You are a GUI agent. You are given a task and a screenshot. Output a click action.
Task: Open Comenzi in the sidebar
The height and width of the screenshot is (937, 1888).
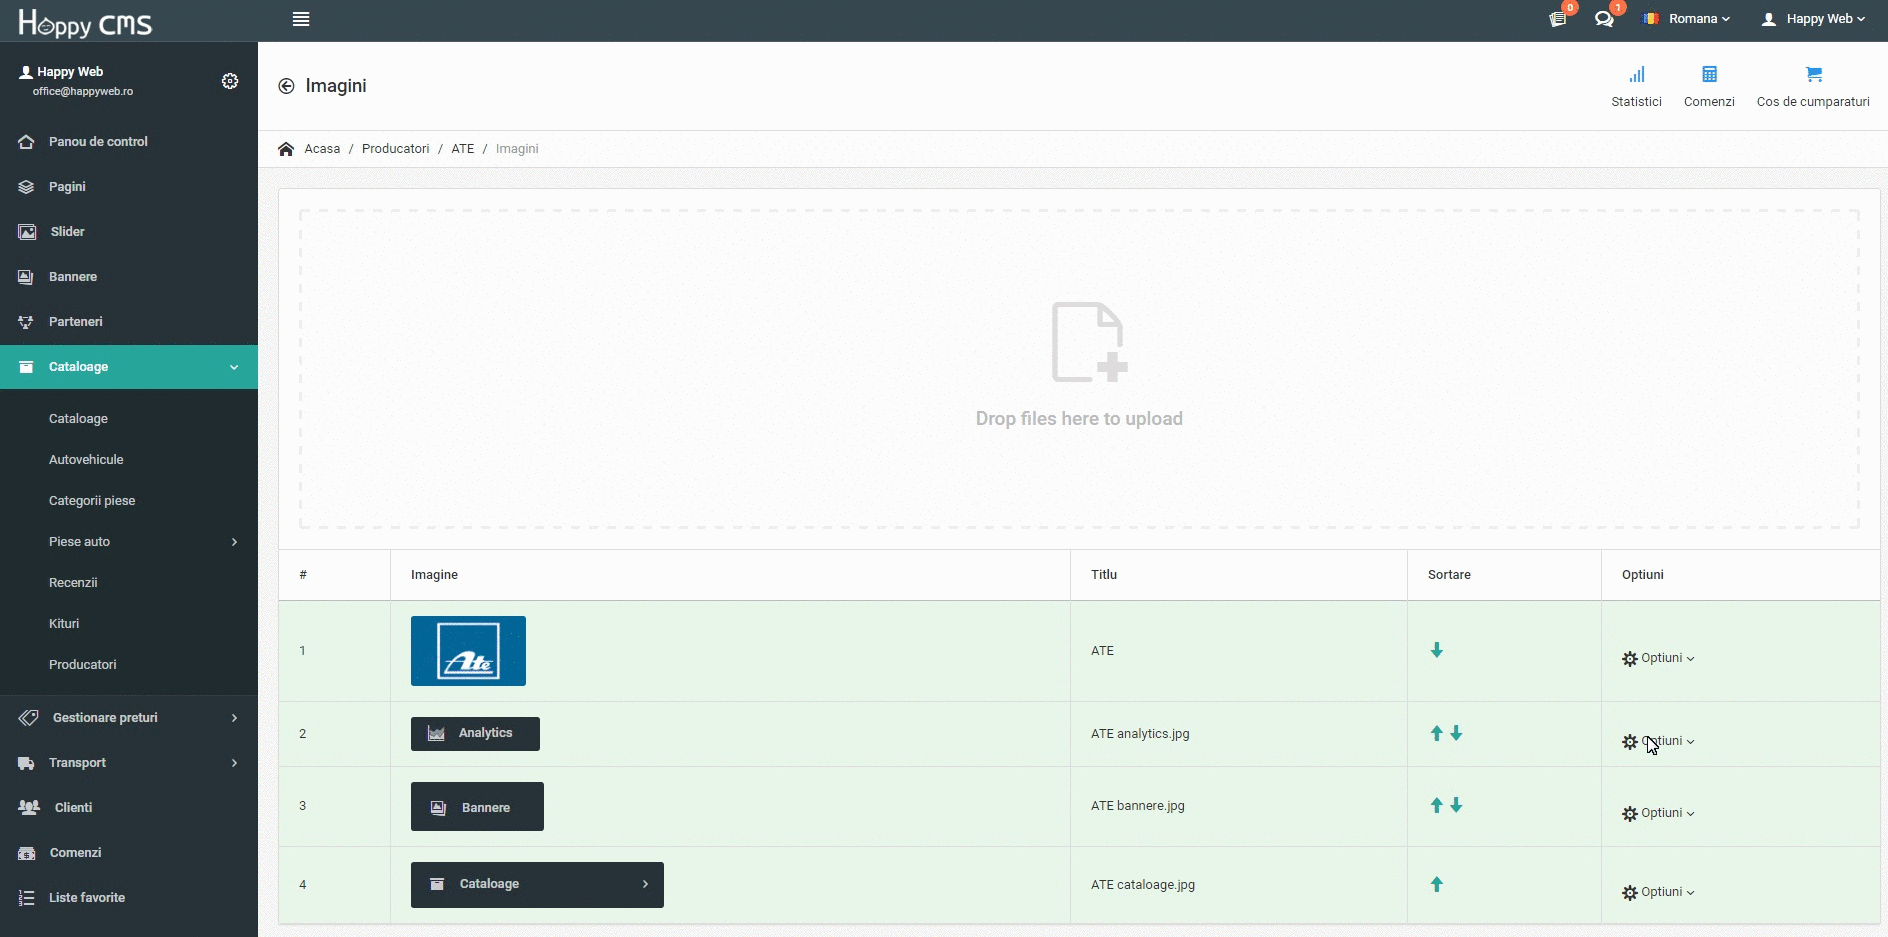click(129, 853)
